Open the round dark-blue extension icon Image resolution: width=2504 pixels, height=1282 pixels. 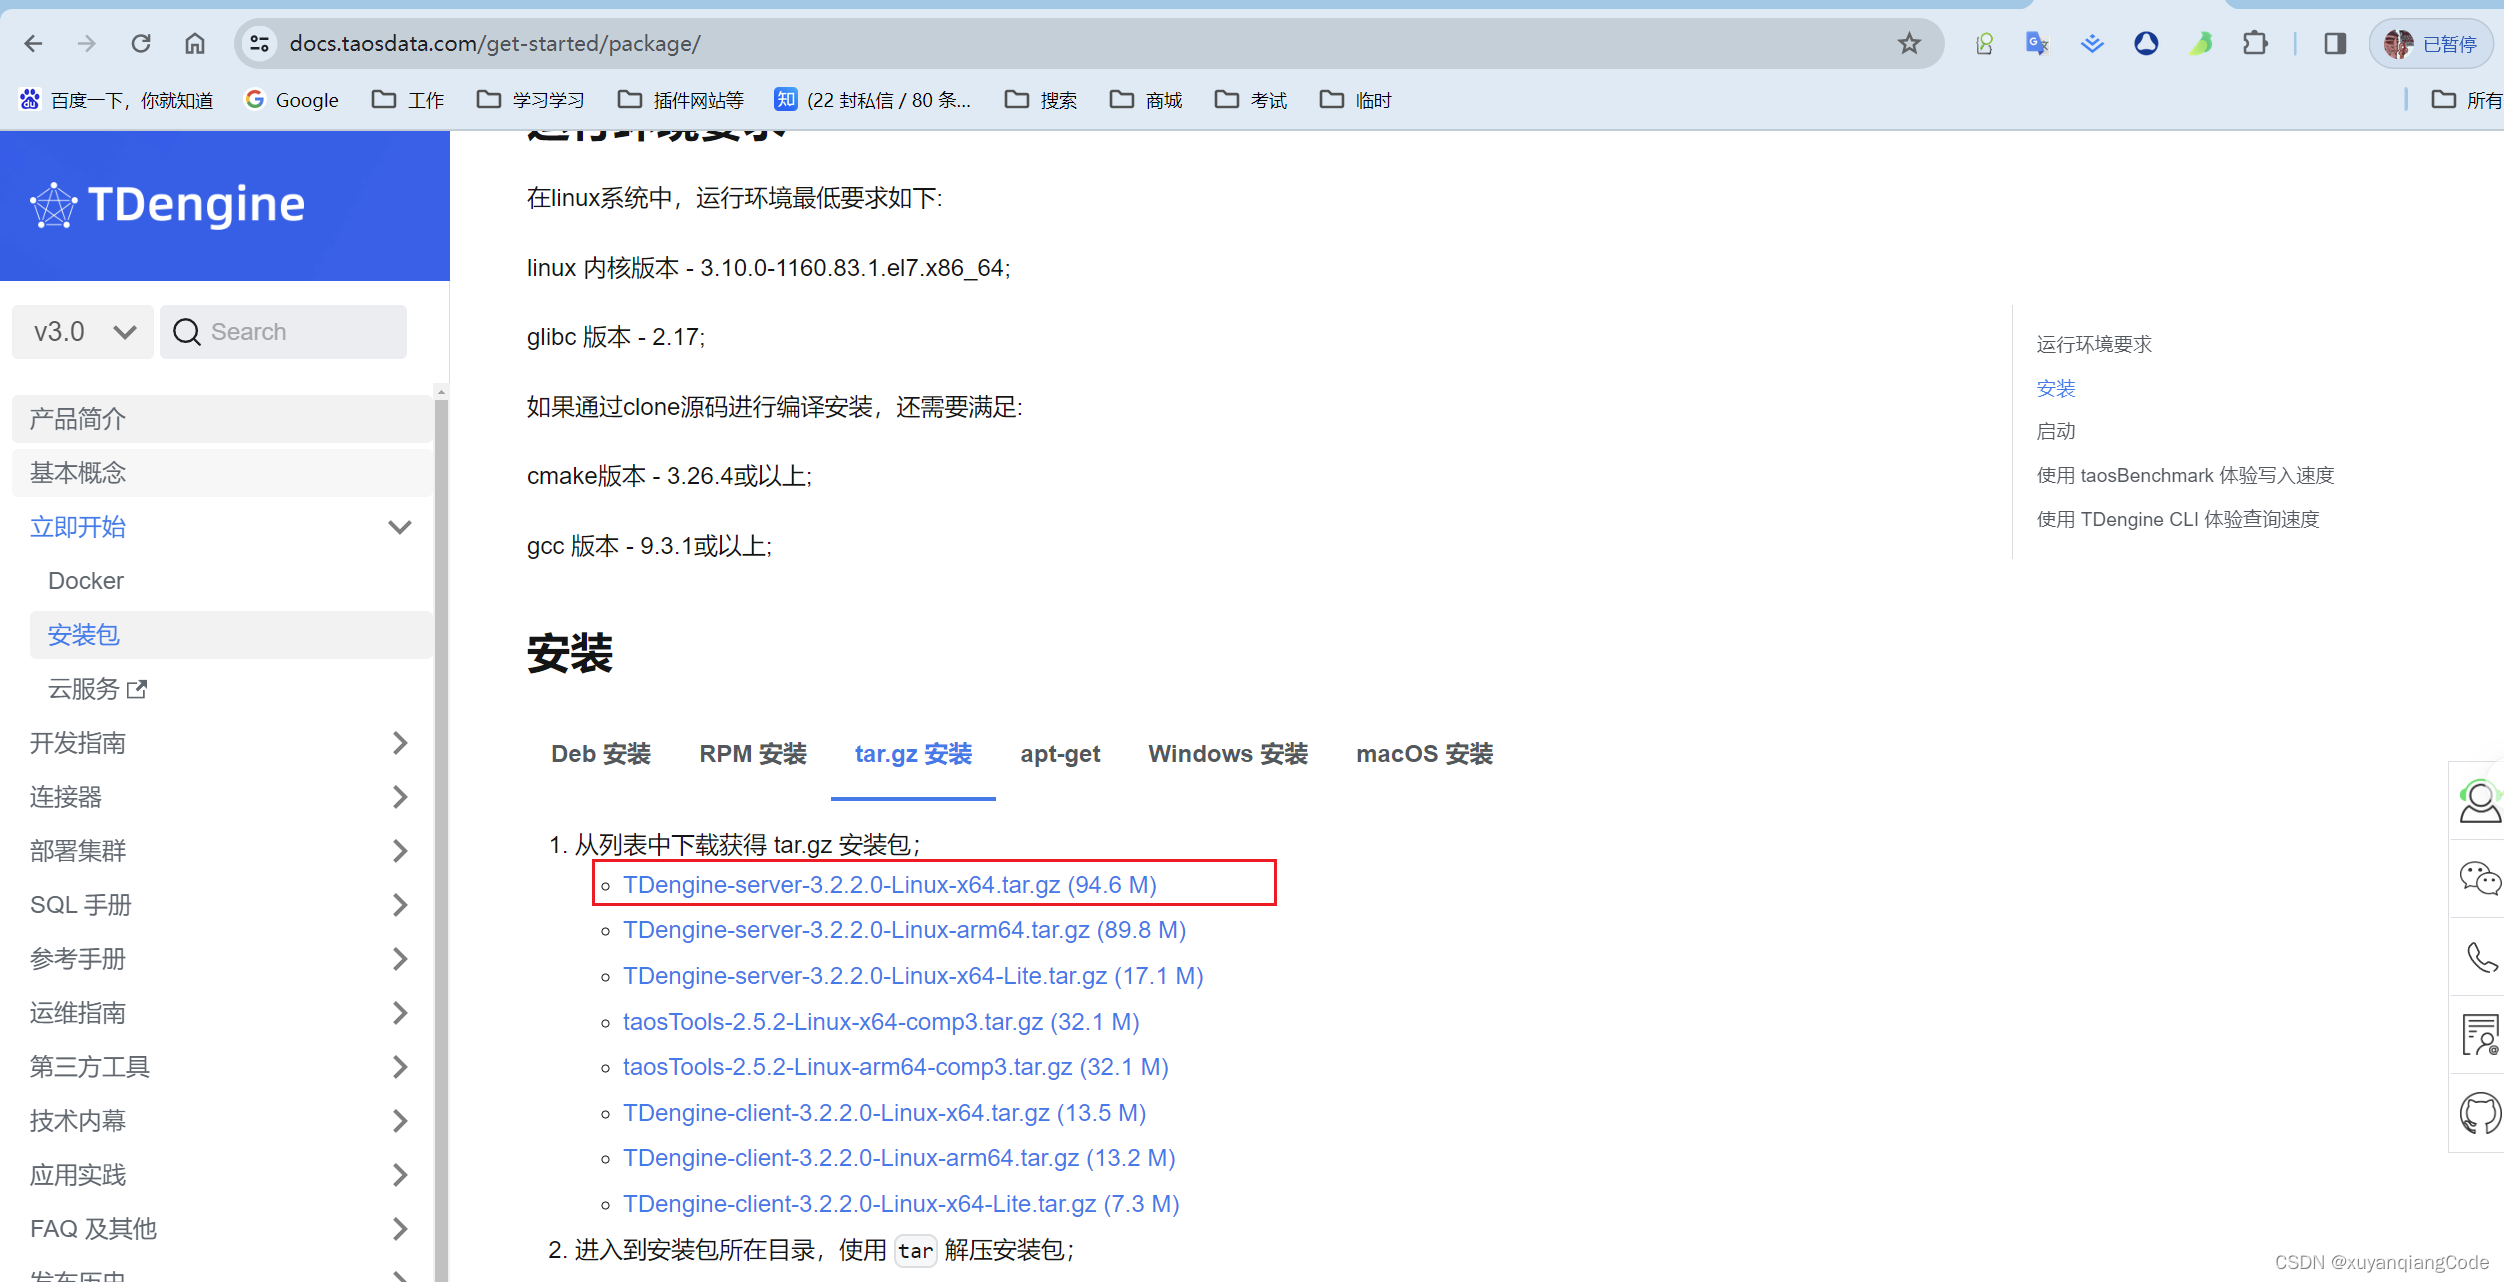pyautogui.click(x=2146, y=44)
